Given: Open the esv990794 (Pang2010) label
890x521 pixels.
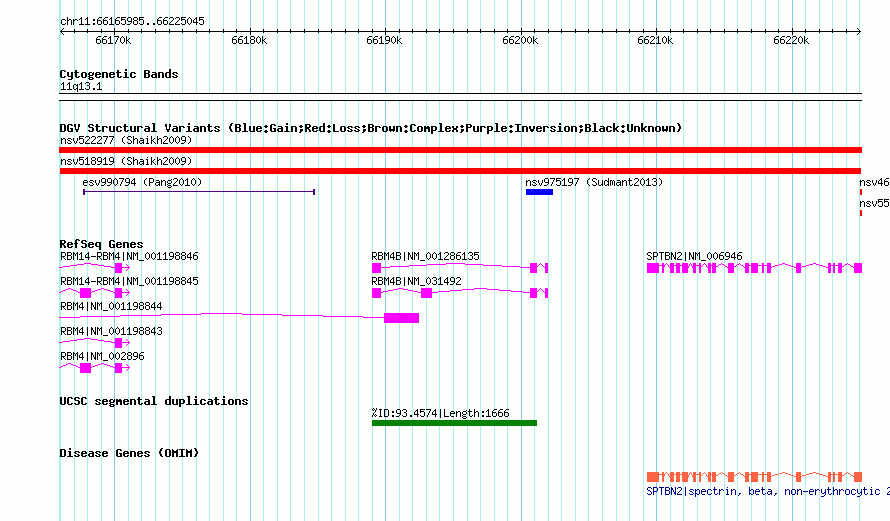Looking at the screenshot, I should tap(142, 182).
